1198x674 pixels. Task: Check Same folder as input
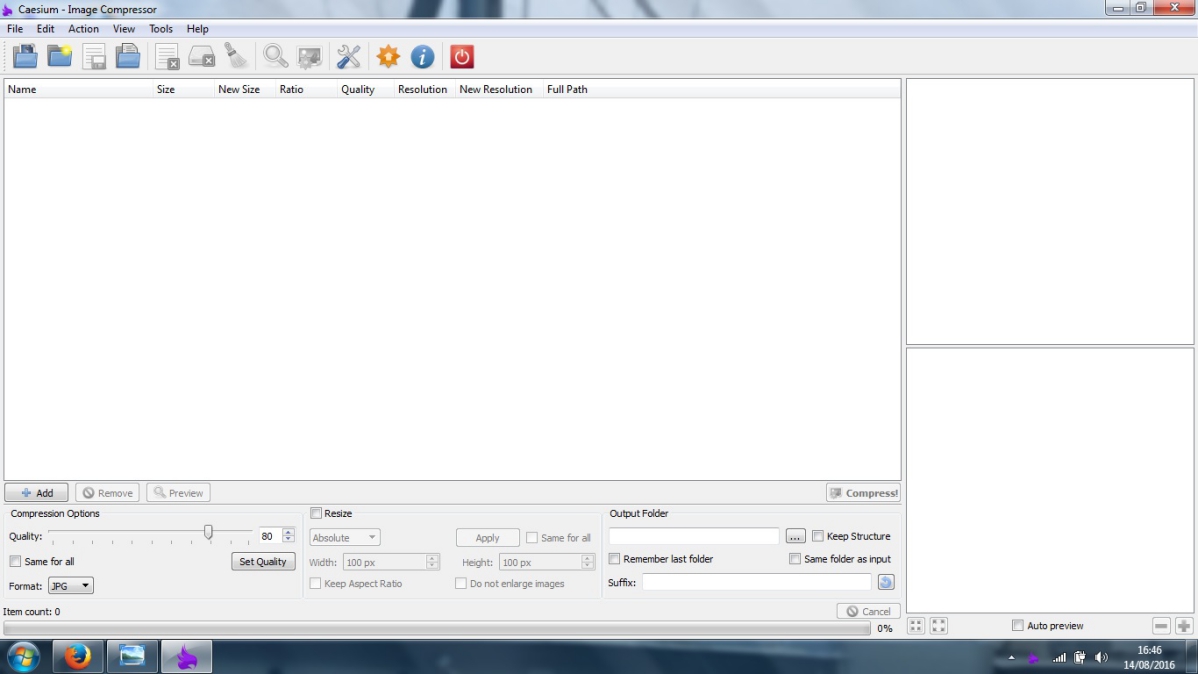coord(795,559)
